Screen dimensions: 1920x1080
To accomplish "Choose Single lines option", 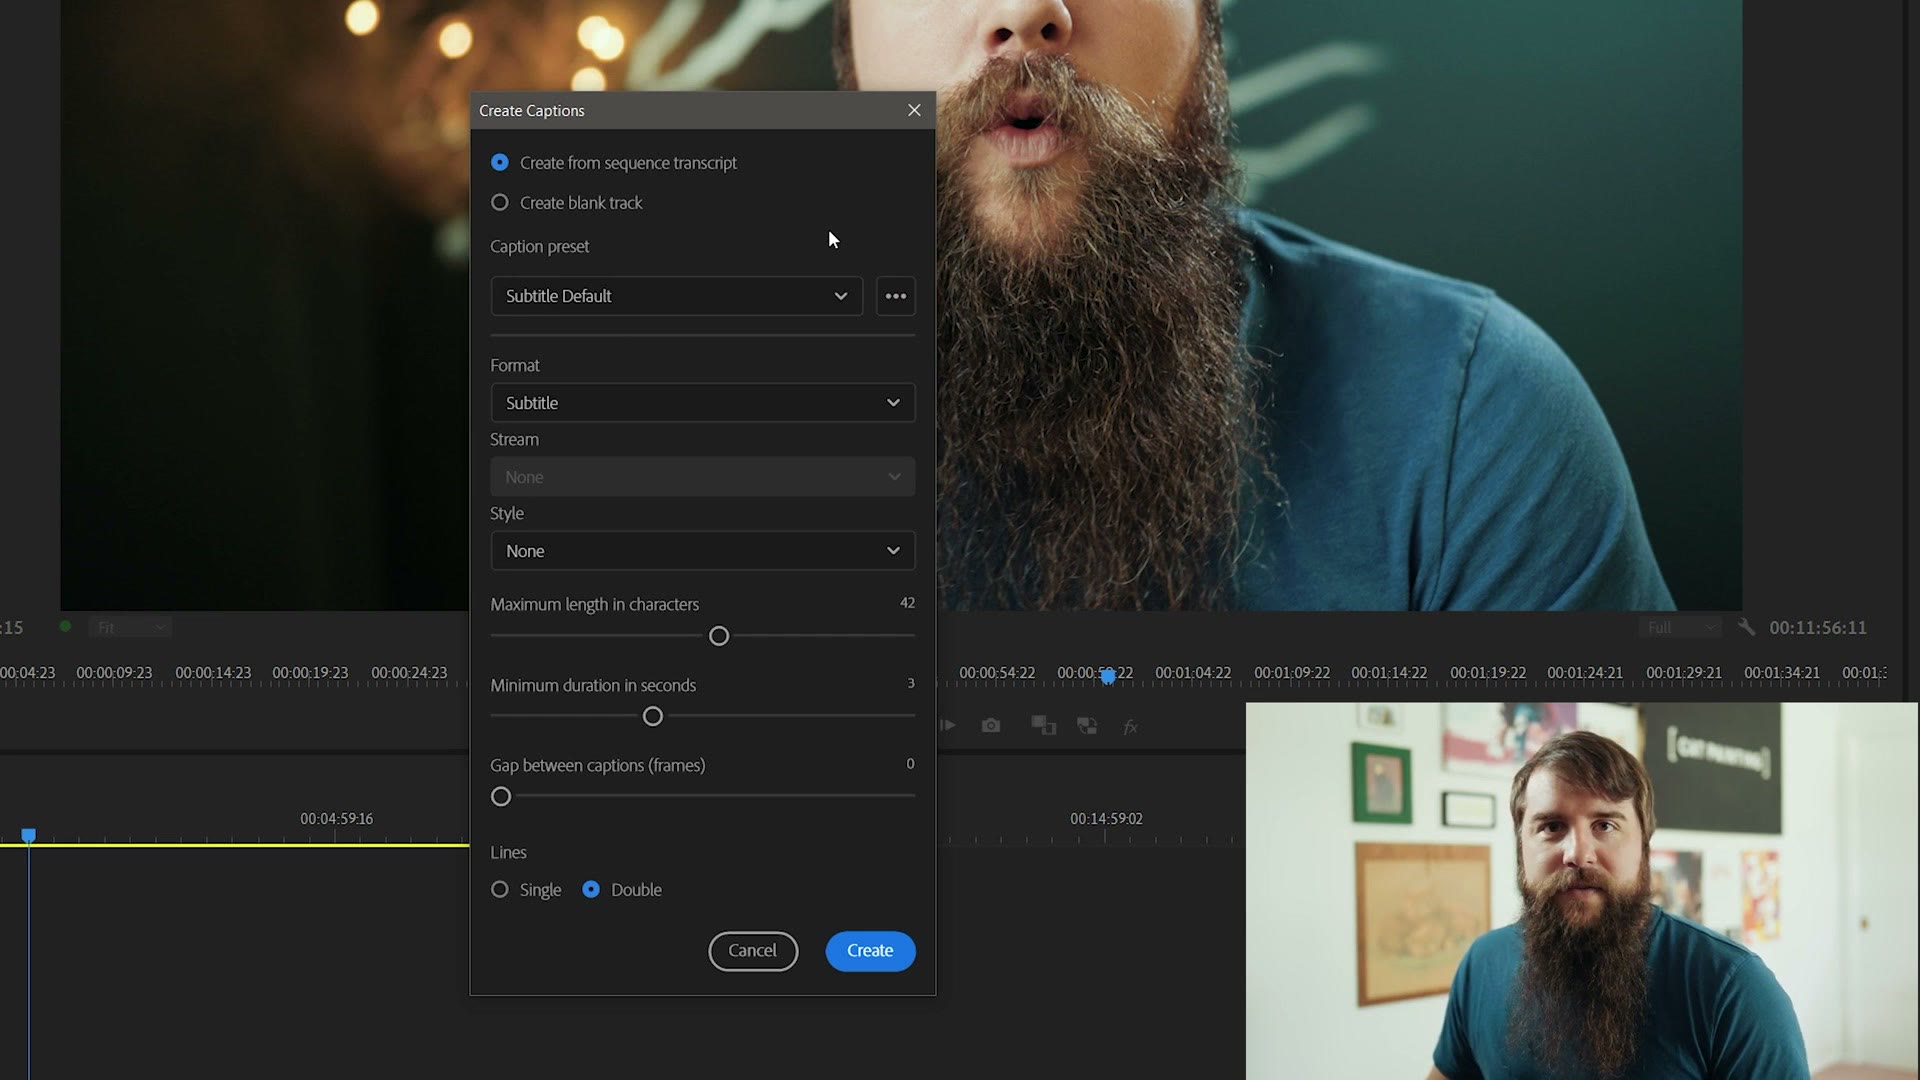I will [526, 889].
